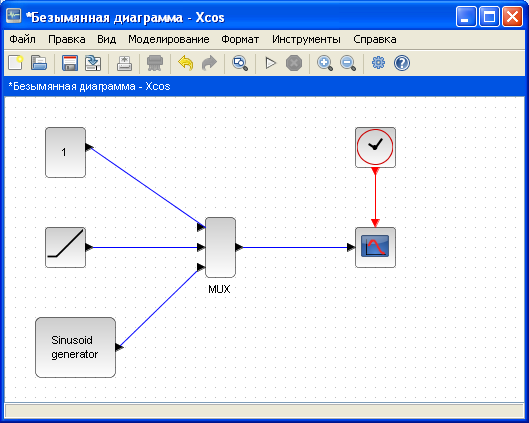Close the Xcos window

tap(512, 16)
